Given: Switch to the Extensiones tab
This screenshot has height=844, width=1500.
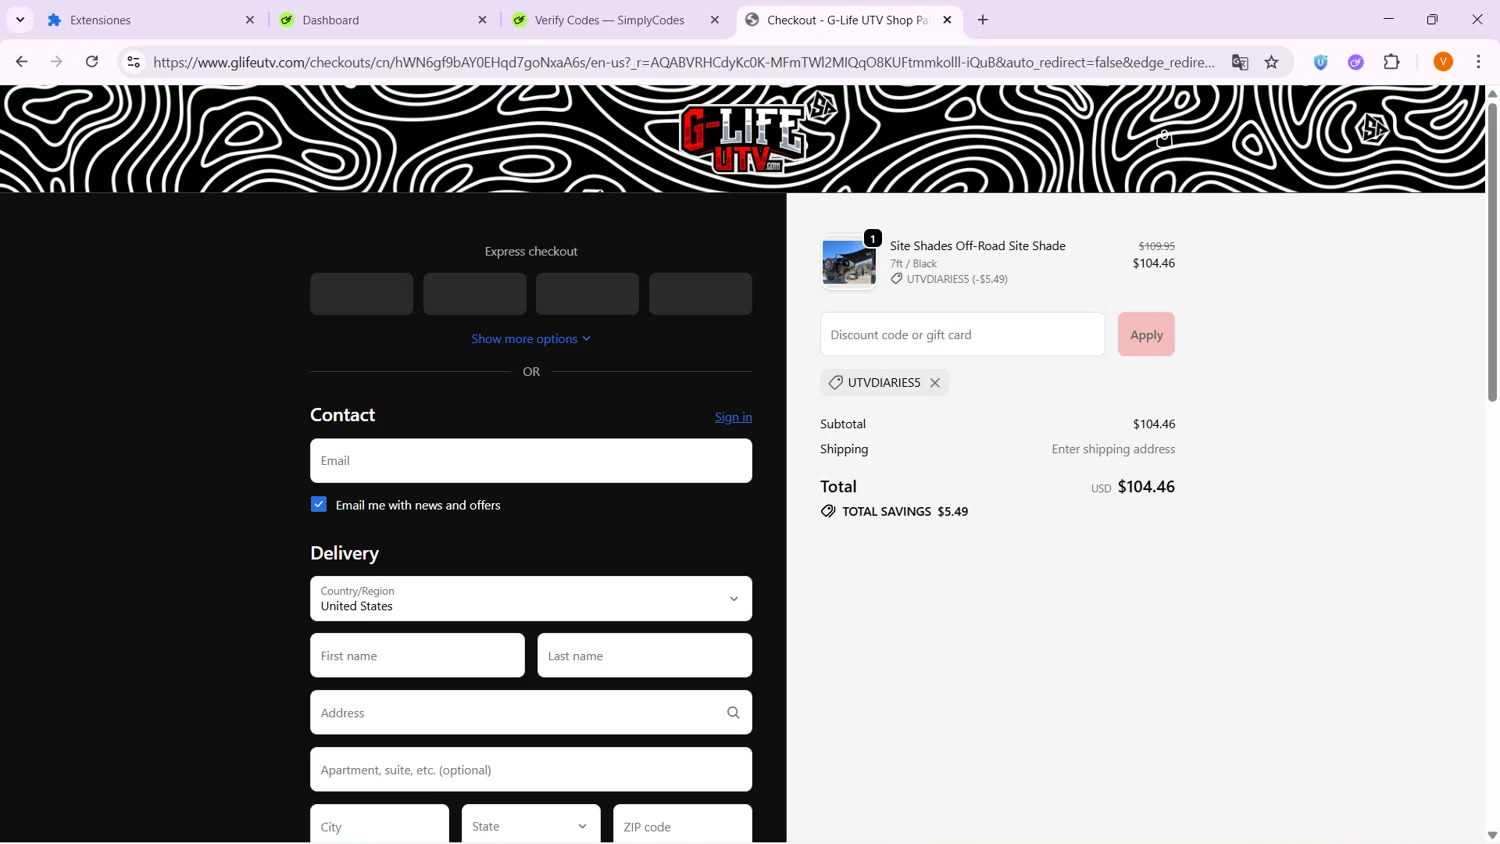Looking at the screenshot, I should (x=150, y=20).
